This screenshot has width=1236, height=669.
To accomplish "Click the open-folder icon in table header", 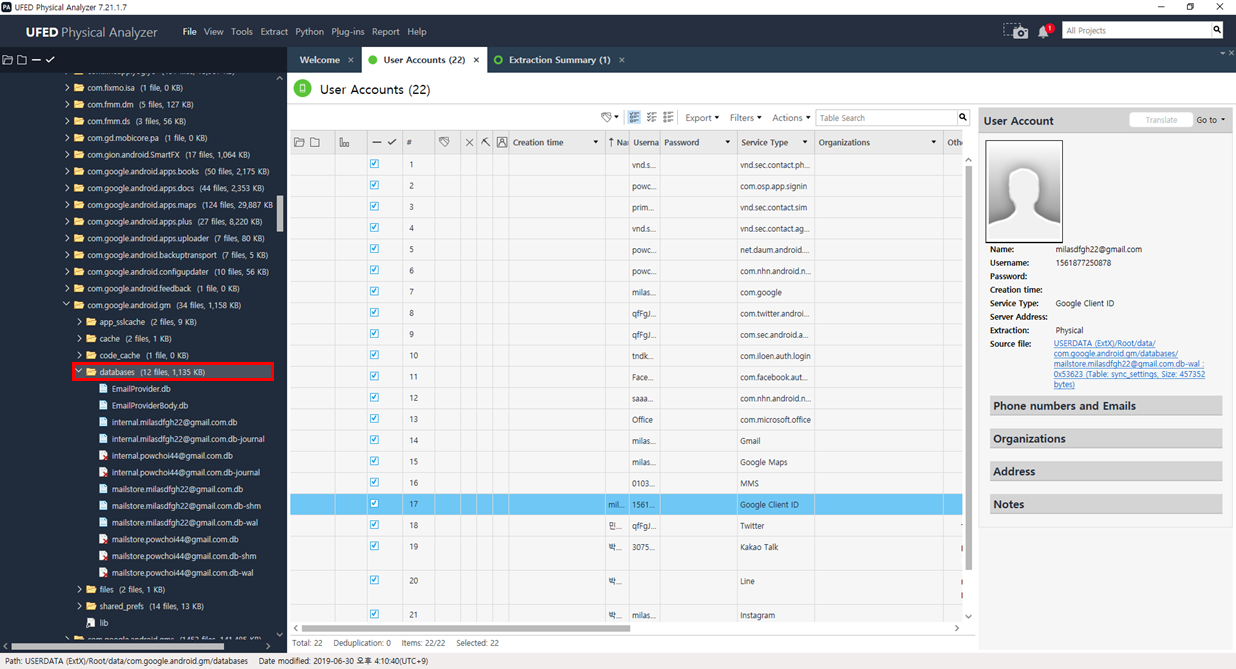I will (x=299, y=143).
